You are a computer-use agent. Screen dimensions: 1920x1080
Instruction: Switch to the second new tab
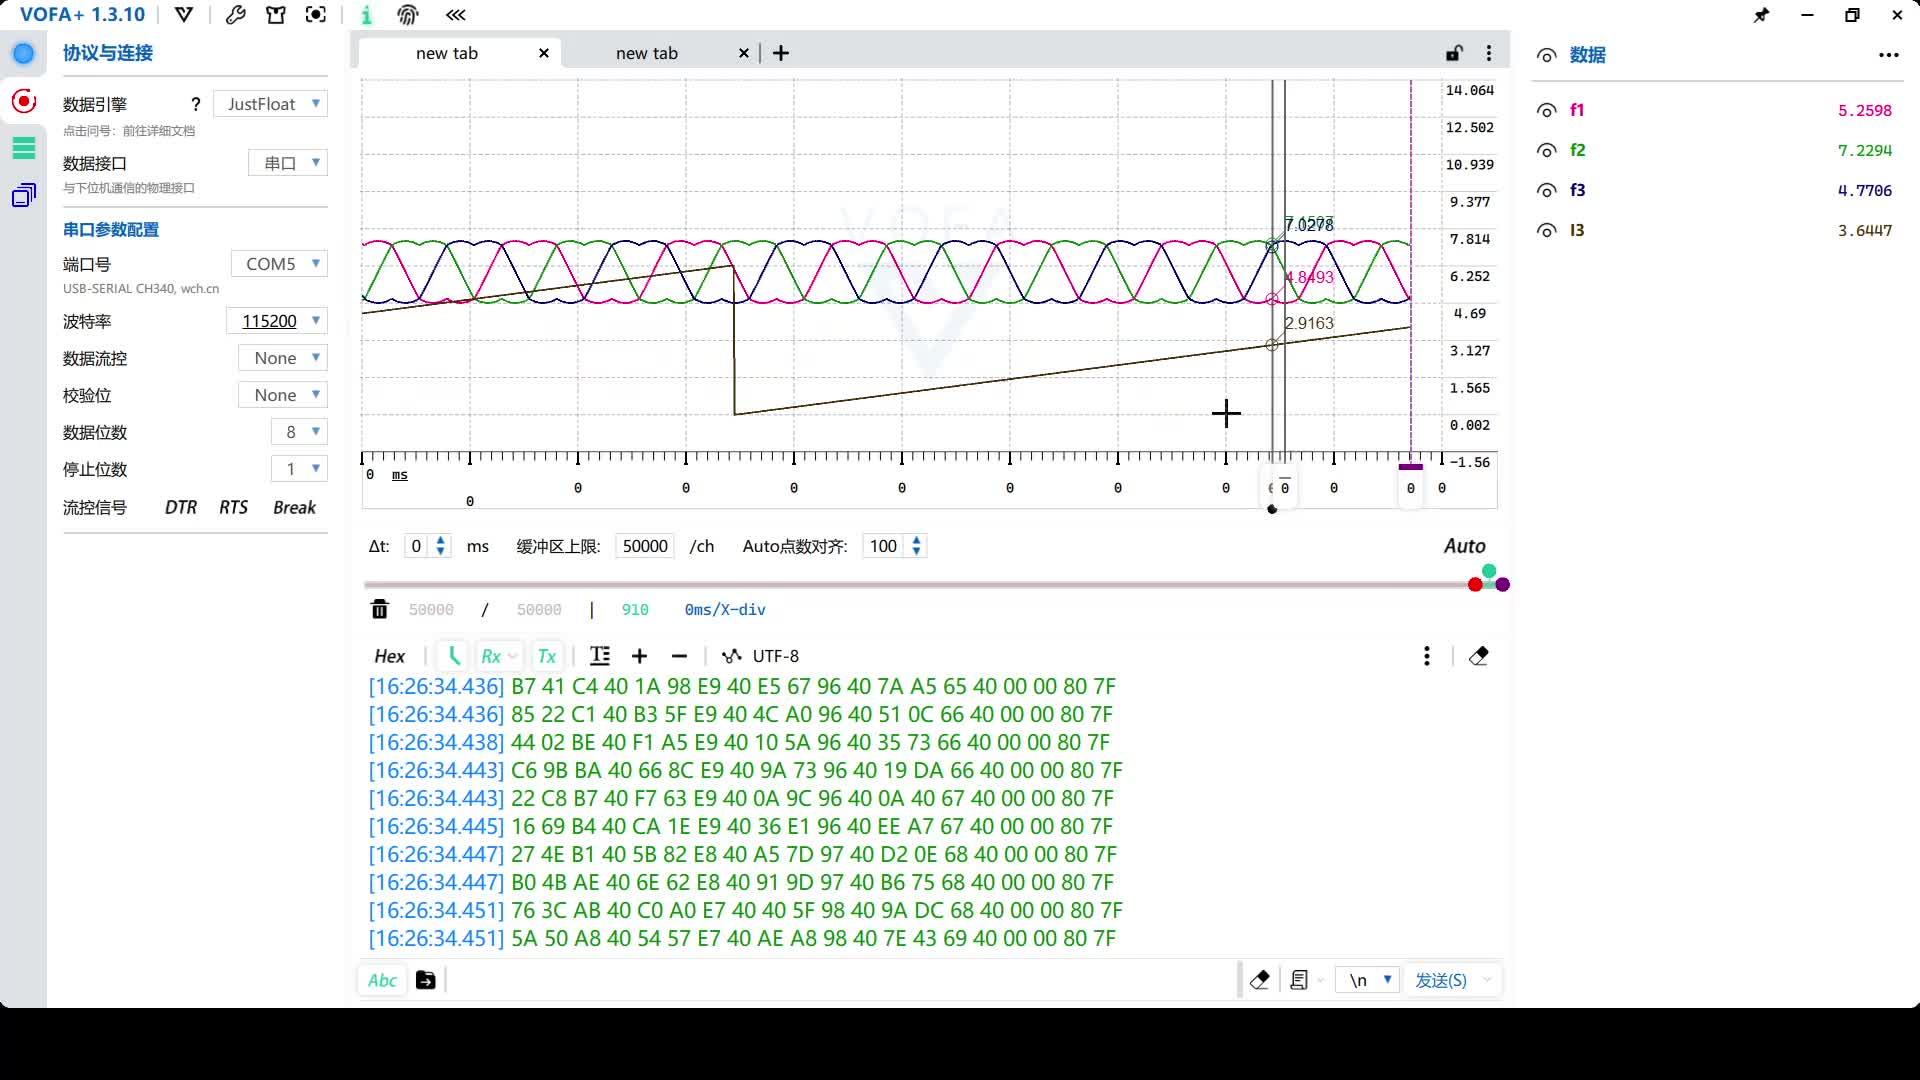click(x=646, y=52)
